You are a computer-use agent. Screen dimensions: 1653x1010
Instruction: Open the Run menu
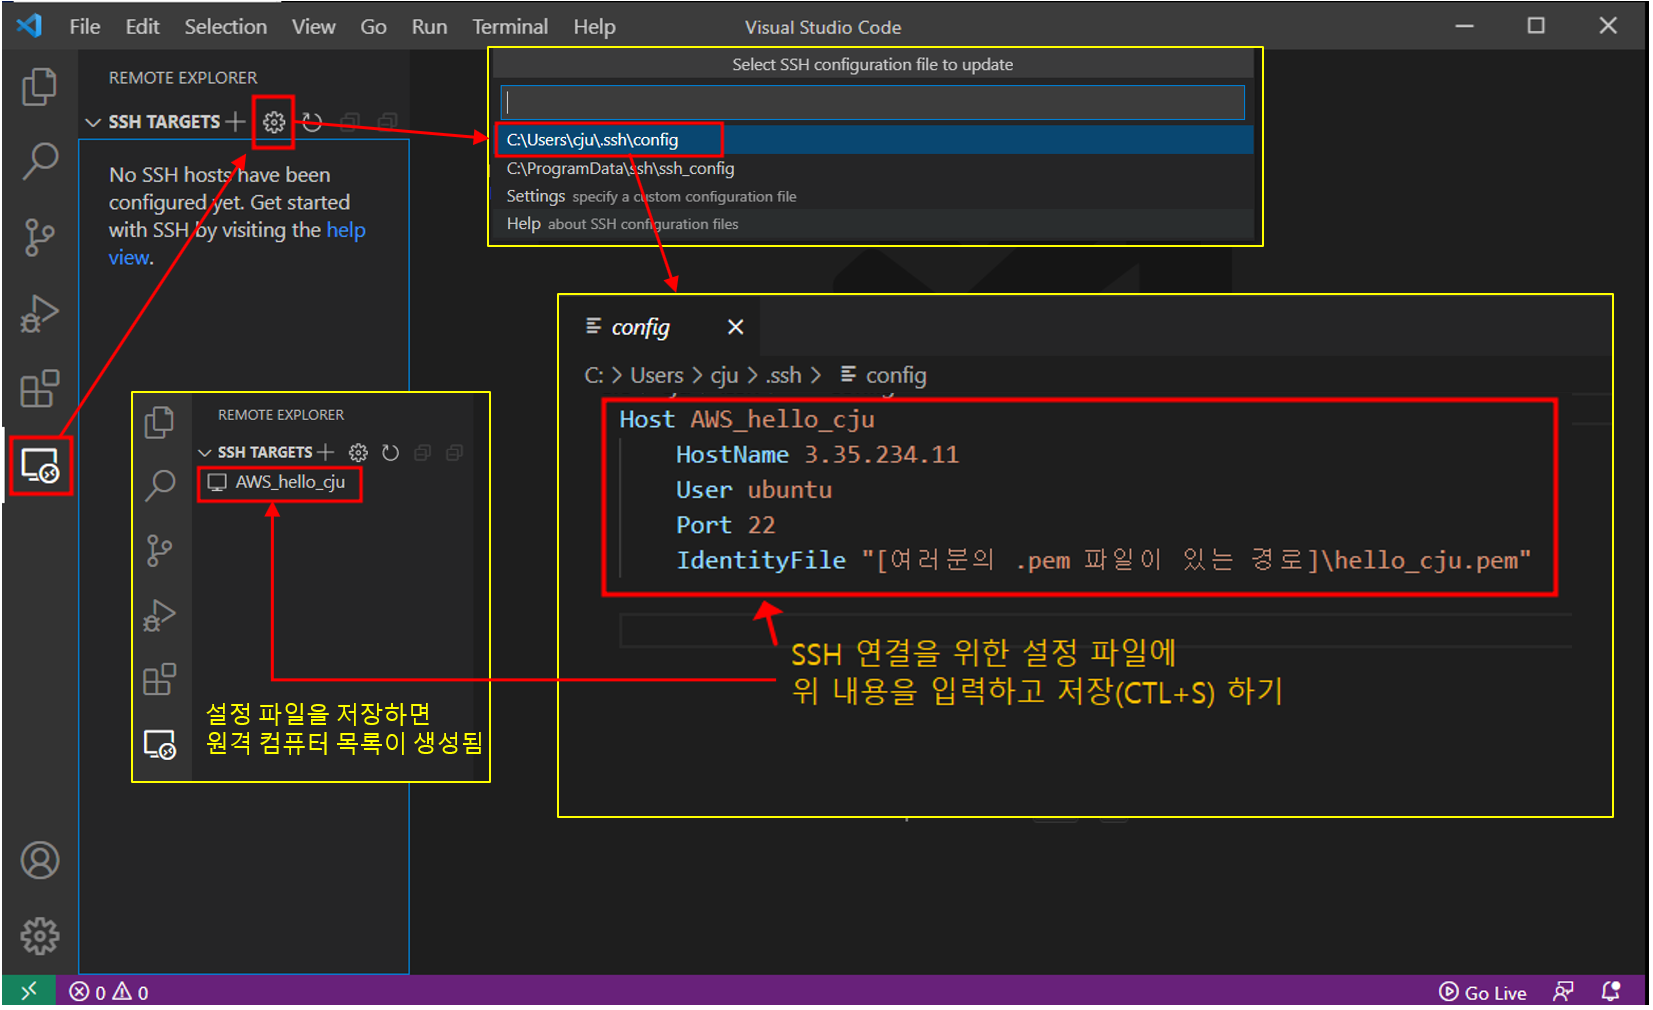tap(429, 27)
